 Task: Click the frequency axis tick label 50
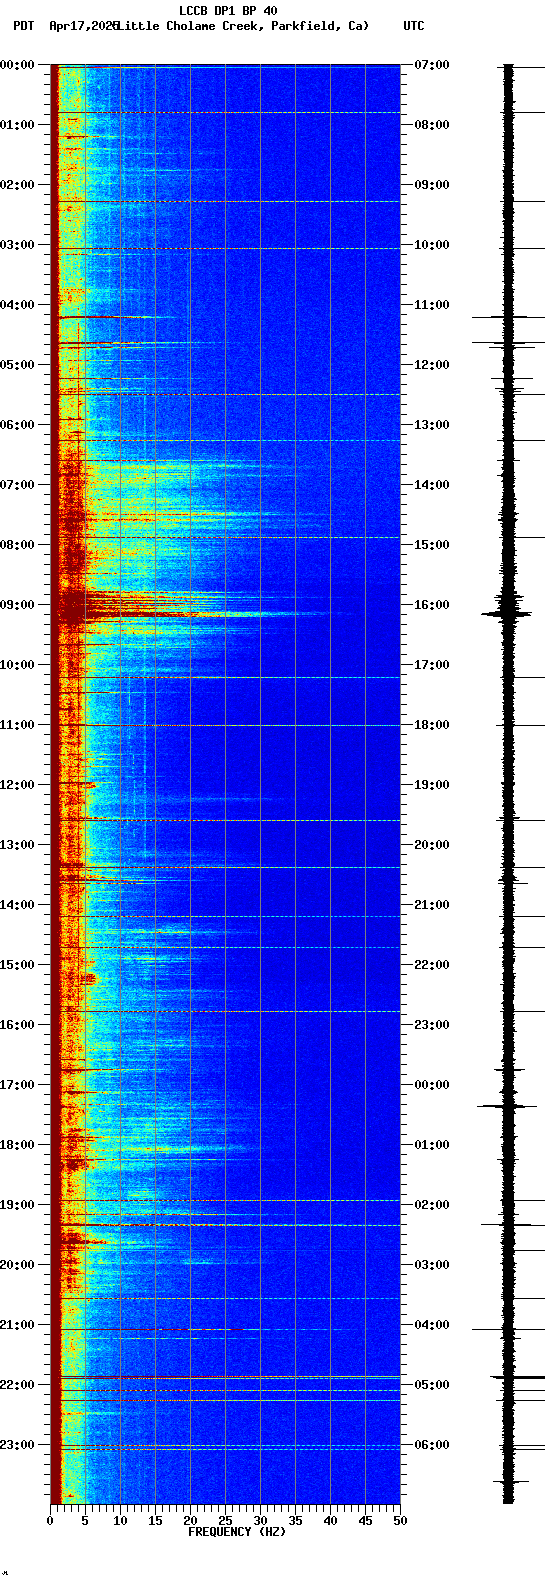(400, 1521)
